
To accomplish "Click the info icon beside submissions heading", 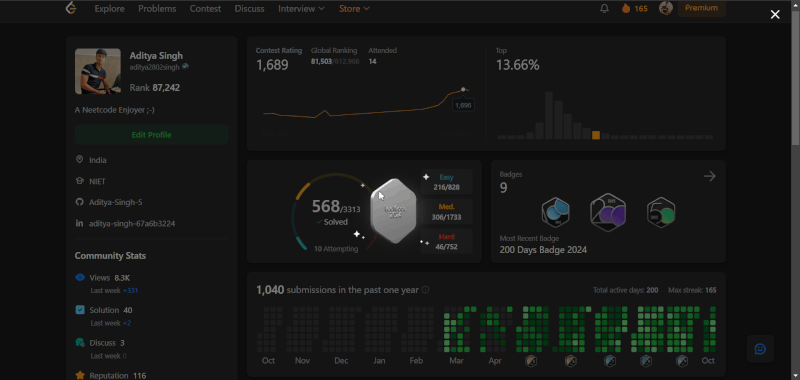I will (x=426, y=290).
